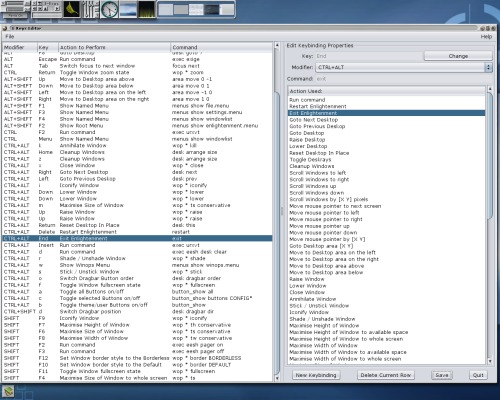Click the Change key button
This screenshot has height=400, width=500.
click(x=458, y=56)
